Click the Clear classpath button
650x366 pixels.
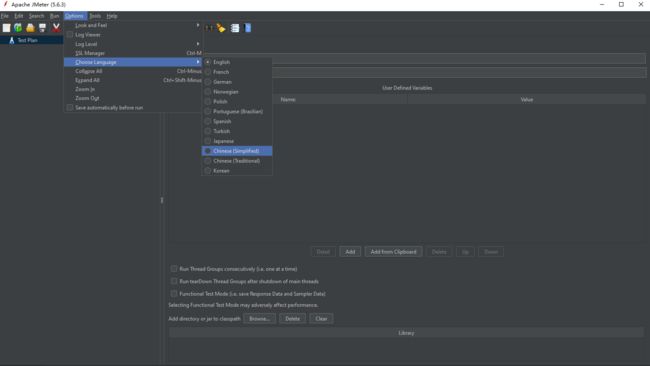coord(321,319)
